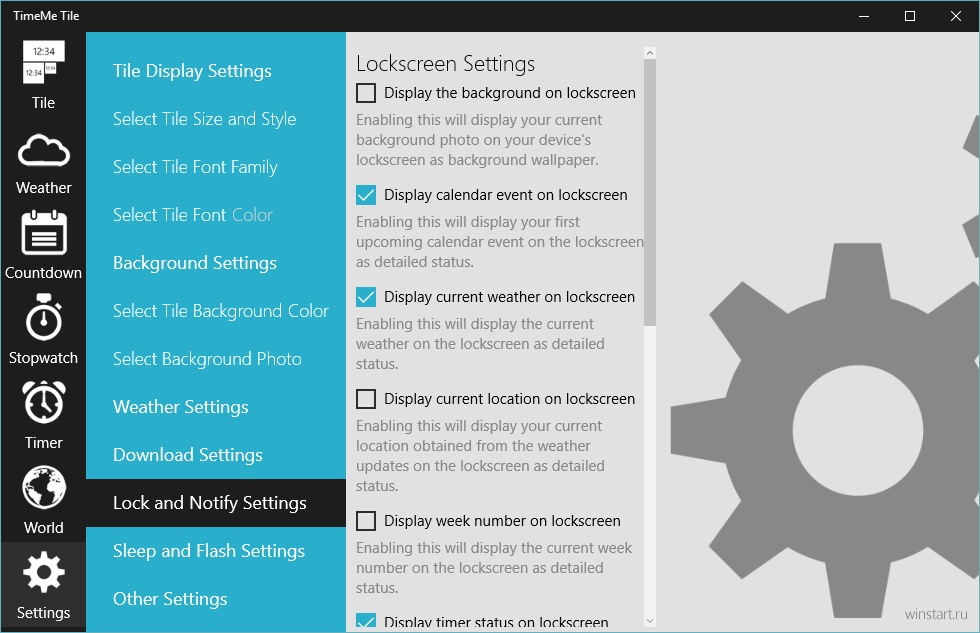Tick the Display week number checkbox

click(x=366, y=521)
